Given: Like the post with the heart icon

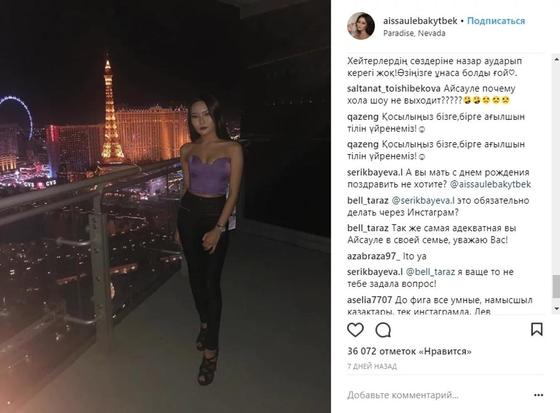Looking at the screenshot, I should [x=355, y=330].
